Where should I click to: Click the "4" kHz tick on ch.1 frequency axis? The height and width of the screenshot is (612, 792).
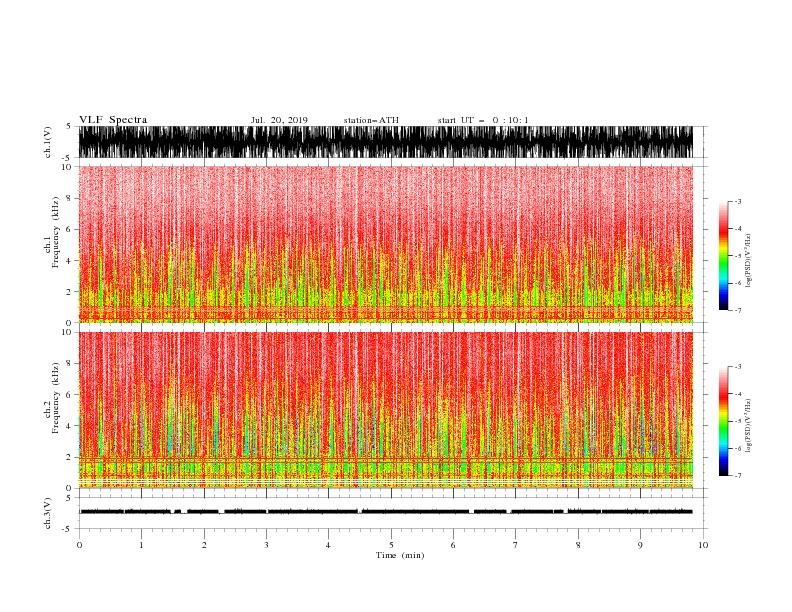click(x=71, y=261)
